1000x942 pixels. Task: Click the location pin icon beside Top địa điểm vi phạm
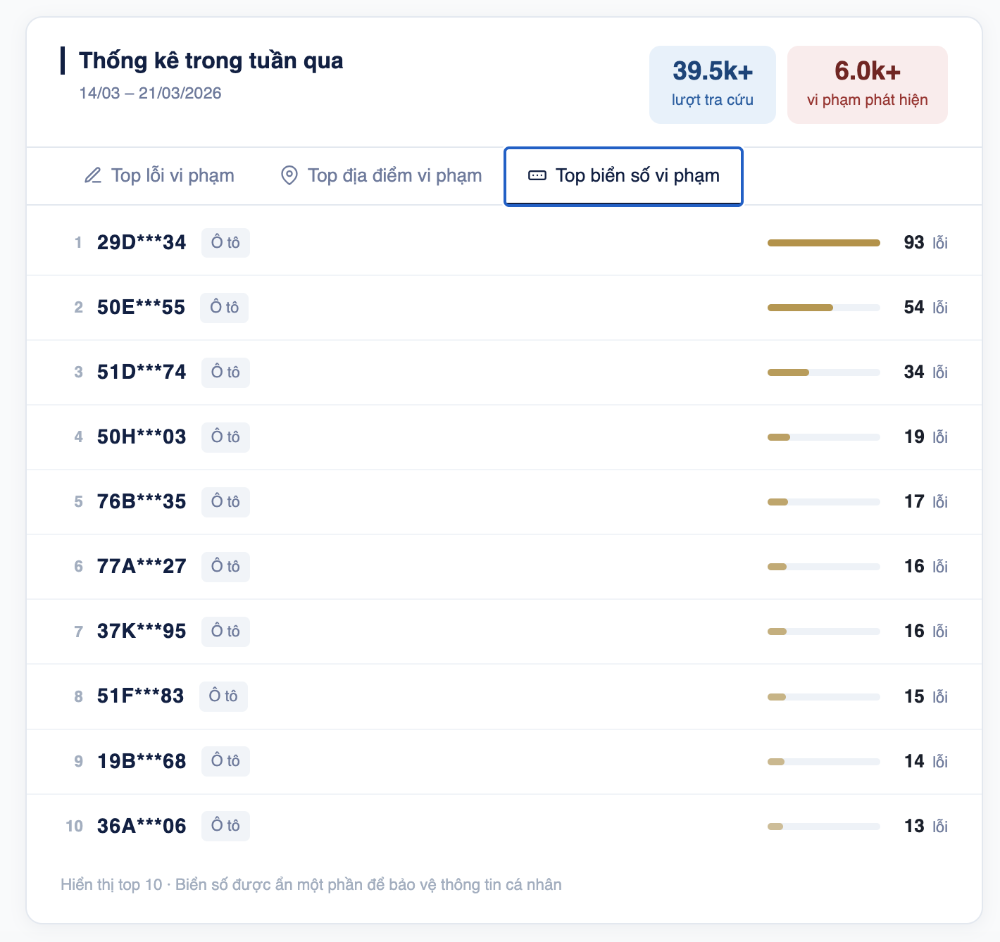click(x=290, y=175)
